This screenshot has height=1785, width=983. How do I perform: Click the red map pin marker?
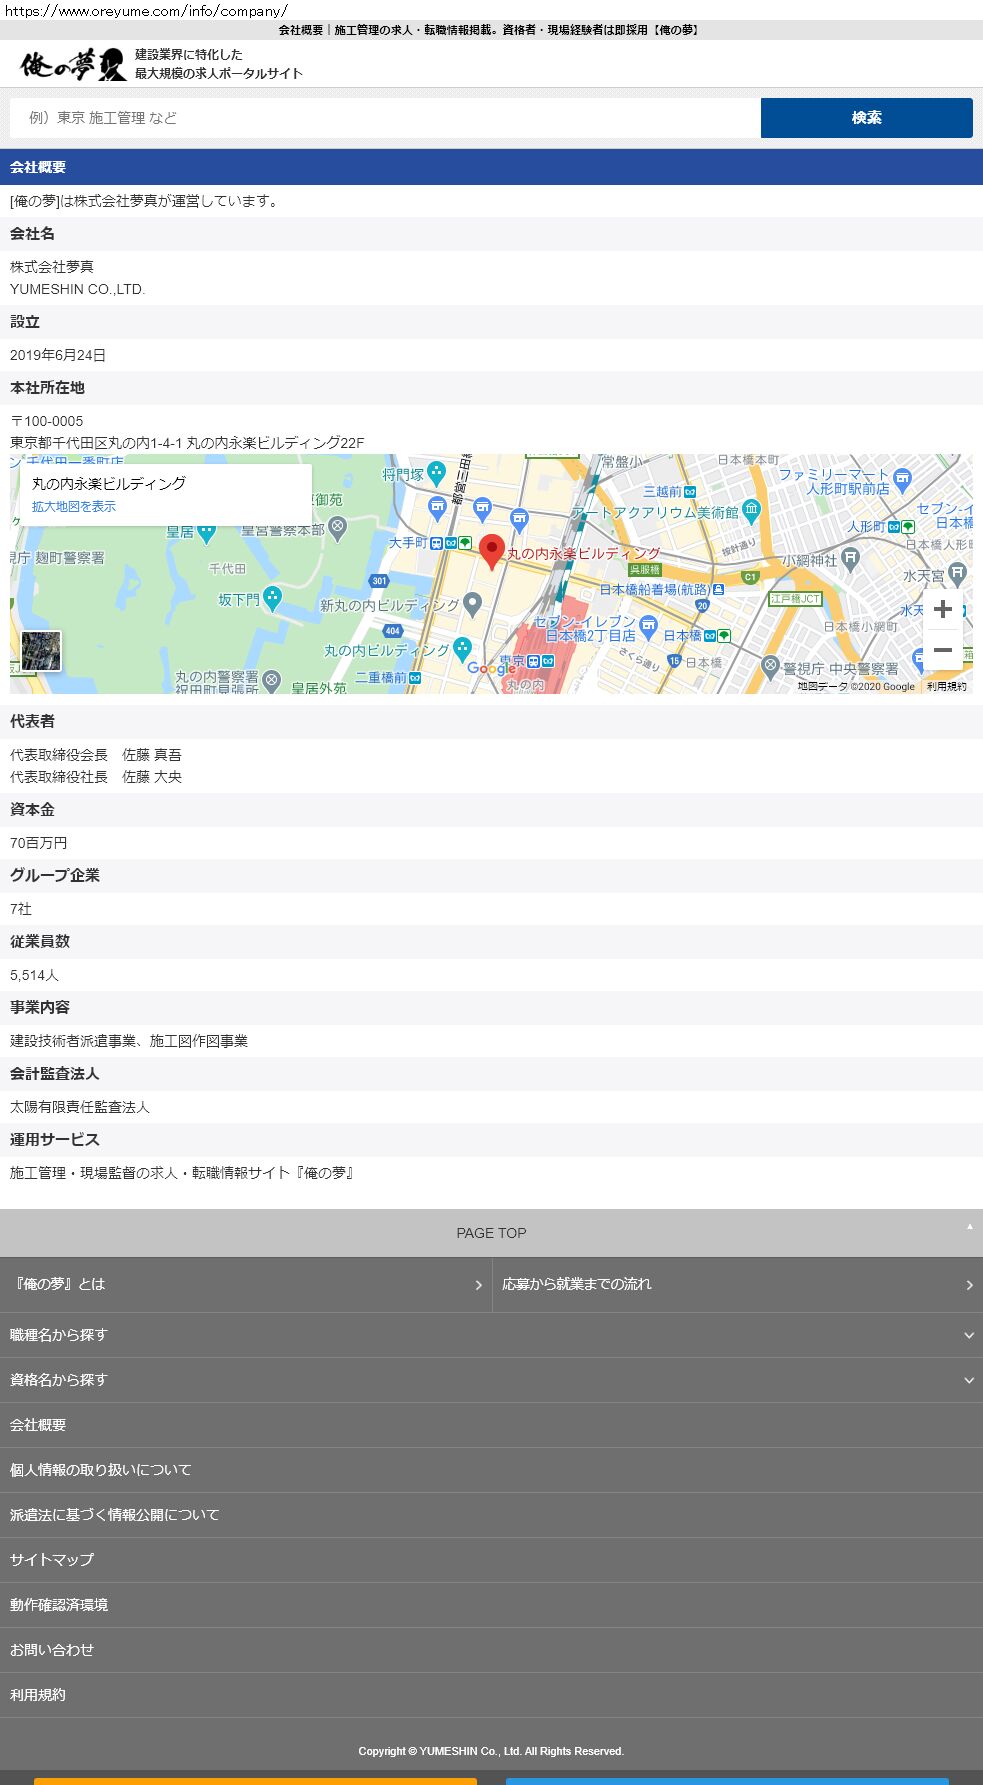click(x=491, y=551)
